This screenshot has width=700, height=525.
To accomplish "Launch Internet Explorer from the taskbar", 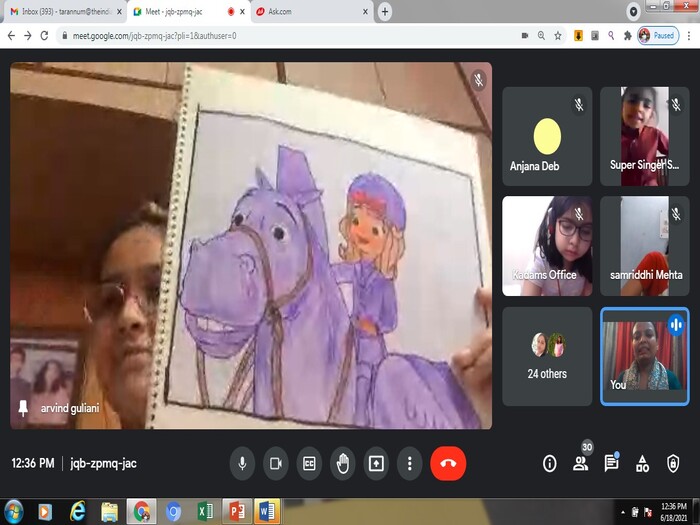I will (78, 512).
